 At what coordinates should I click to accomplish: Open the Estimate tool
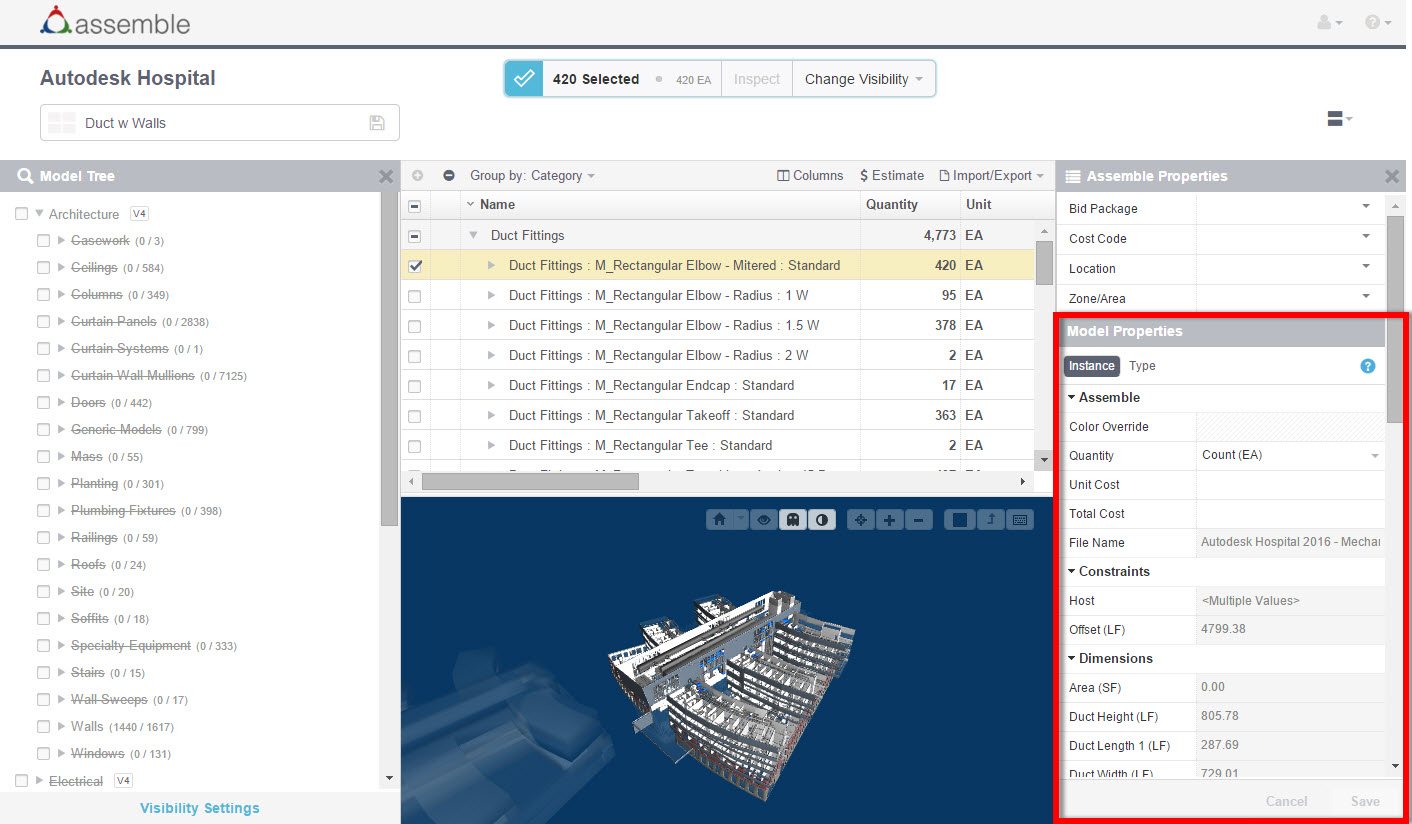[892, 175]
